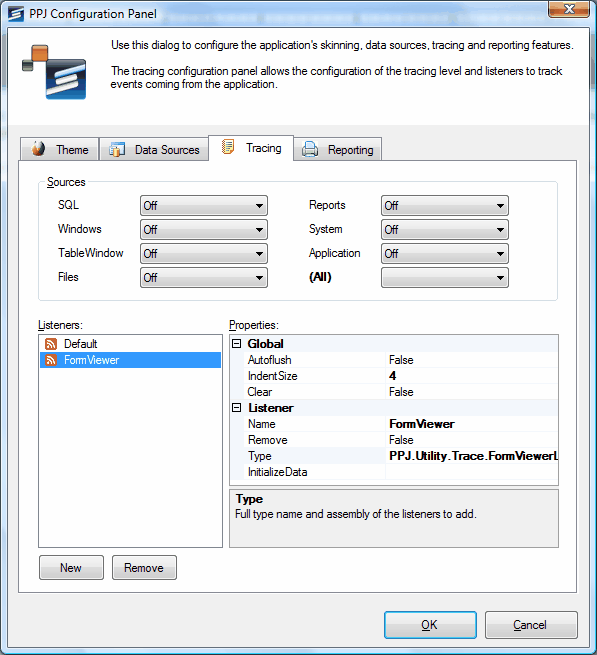The image size is (597, 655).
Task: Click the empty InitializeData value field
Action: (x=471, y=472)
